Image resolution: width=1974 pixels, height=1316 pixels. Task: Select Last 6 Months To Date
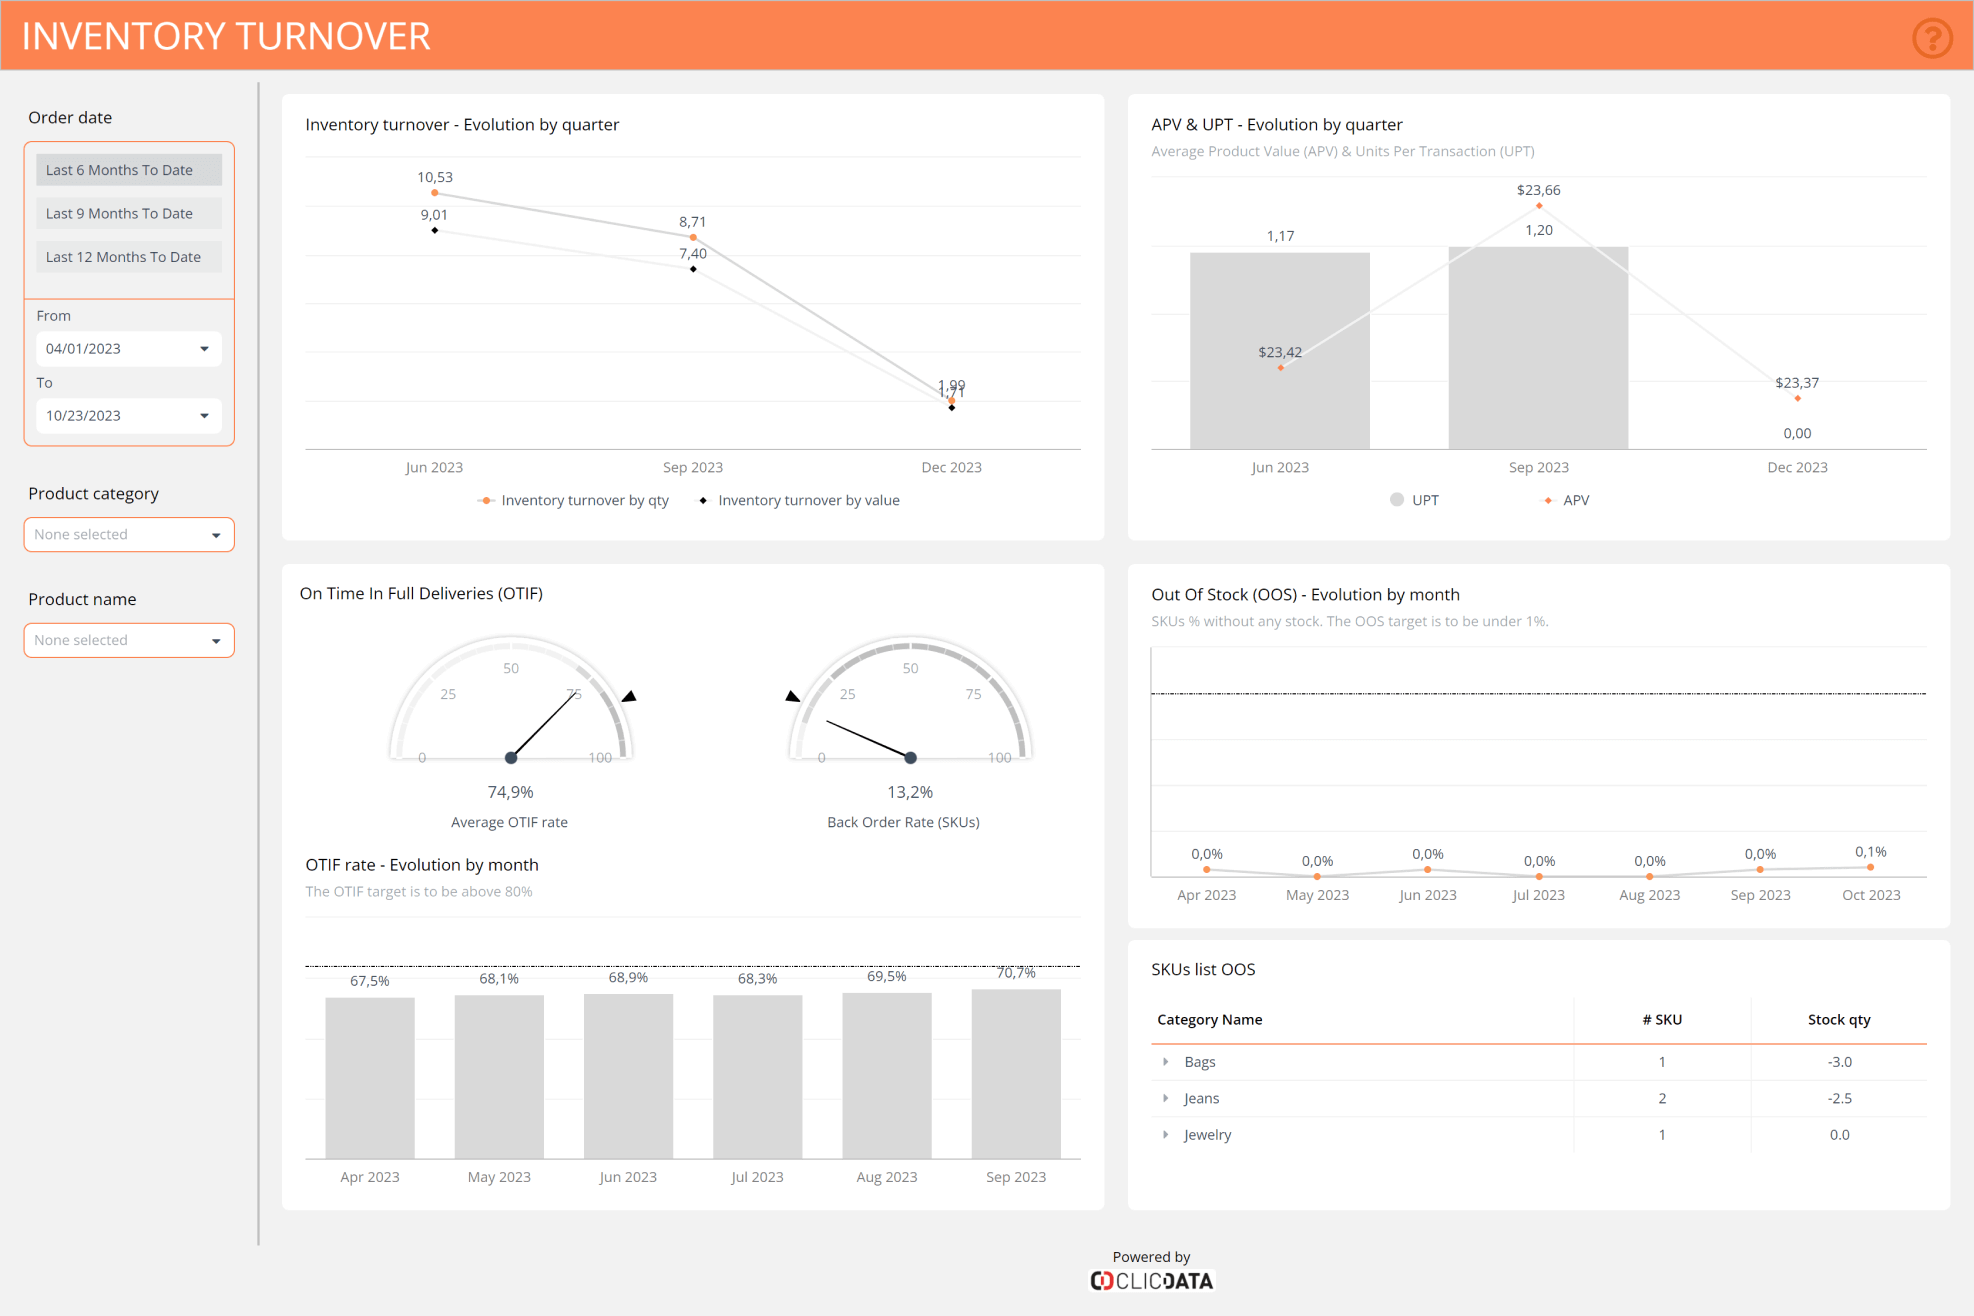click(x=129, y=170)
